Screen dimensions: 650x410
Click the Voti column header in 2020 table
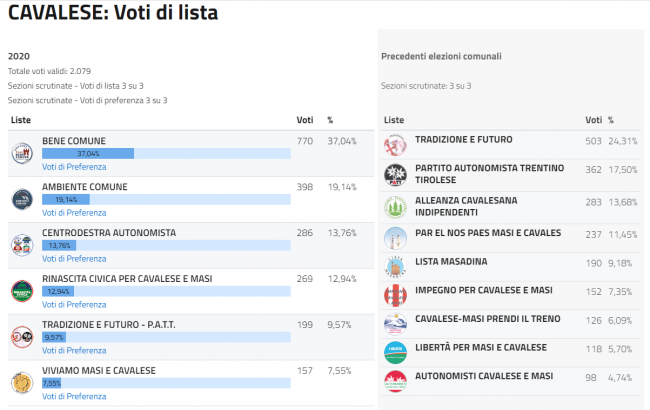click(305, 121)
